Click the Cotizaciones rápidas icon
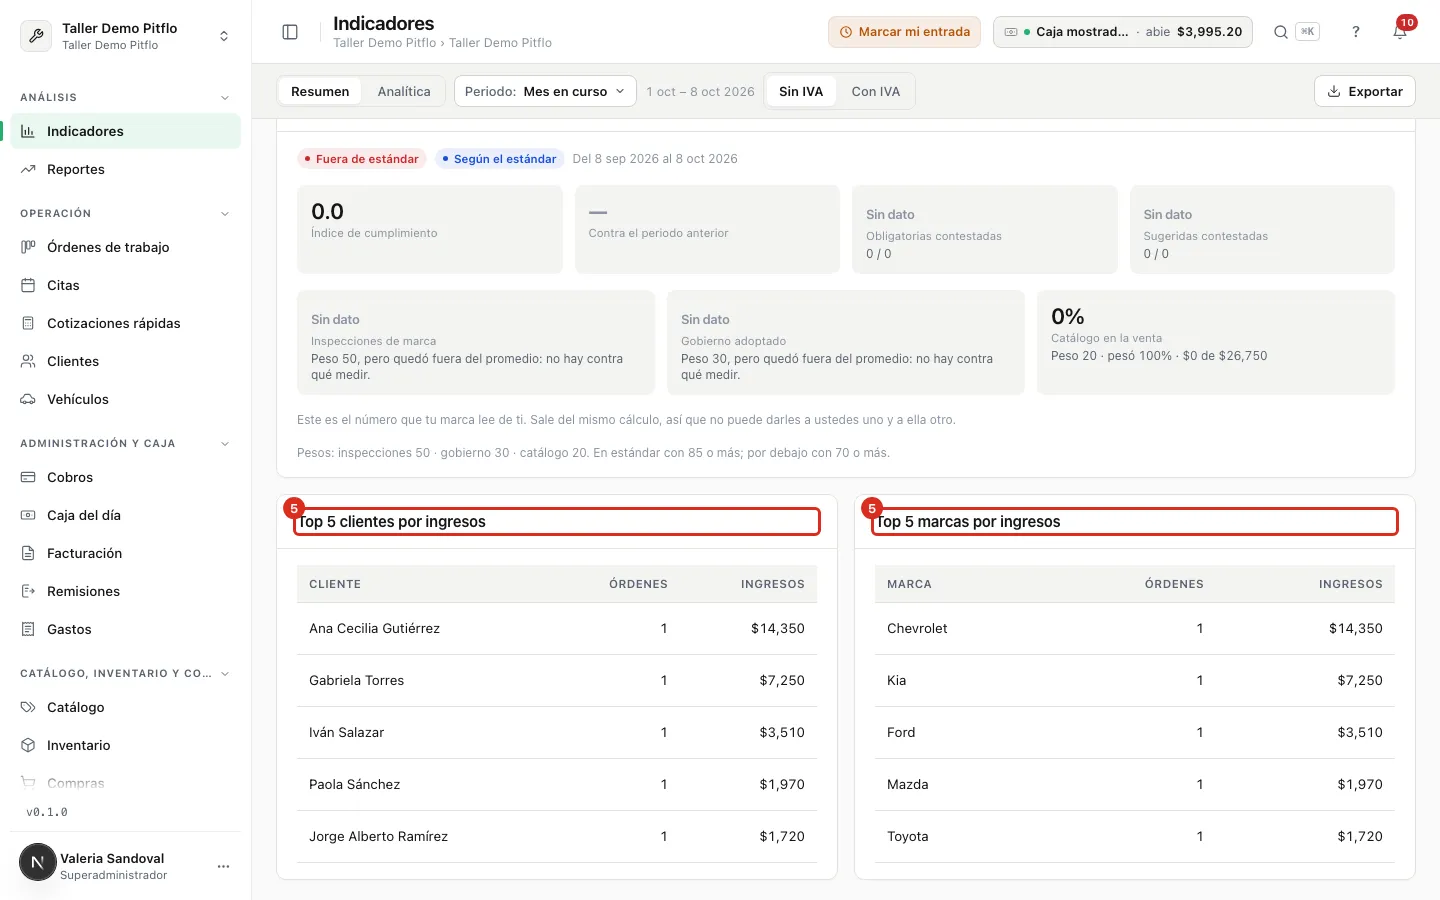 (28, 323)
